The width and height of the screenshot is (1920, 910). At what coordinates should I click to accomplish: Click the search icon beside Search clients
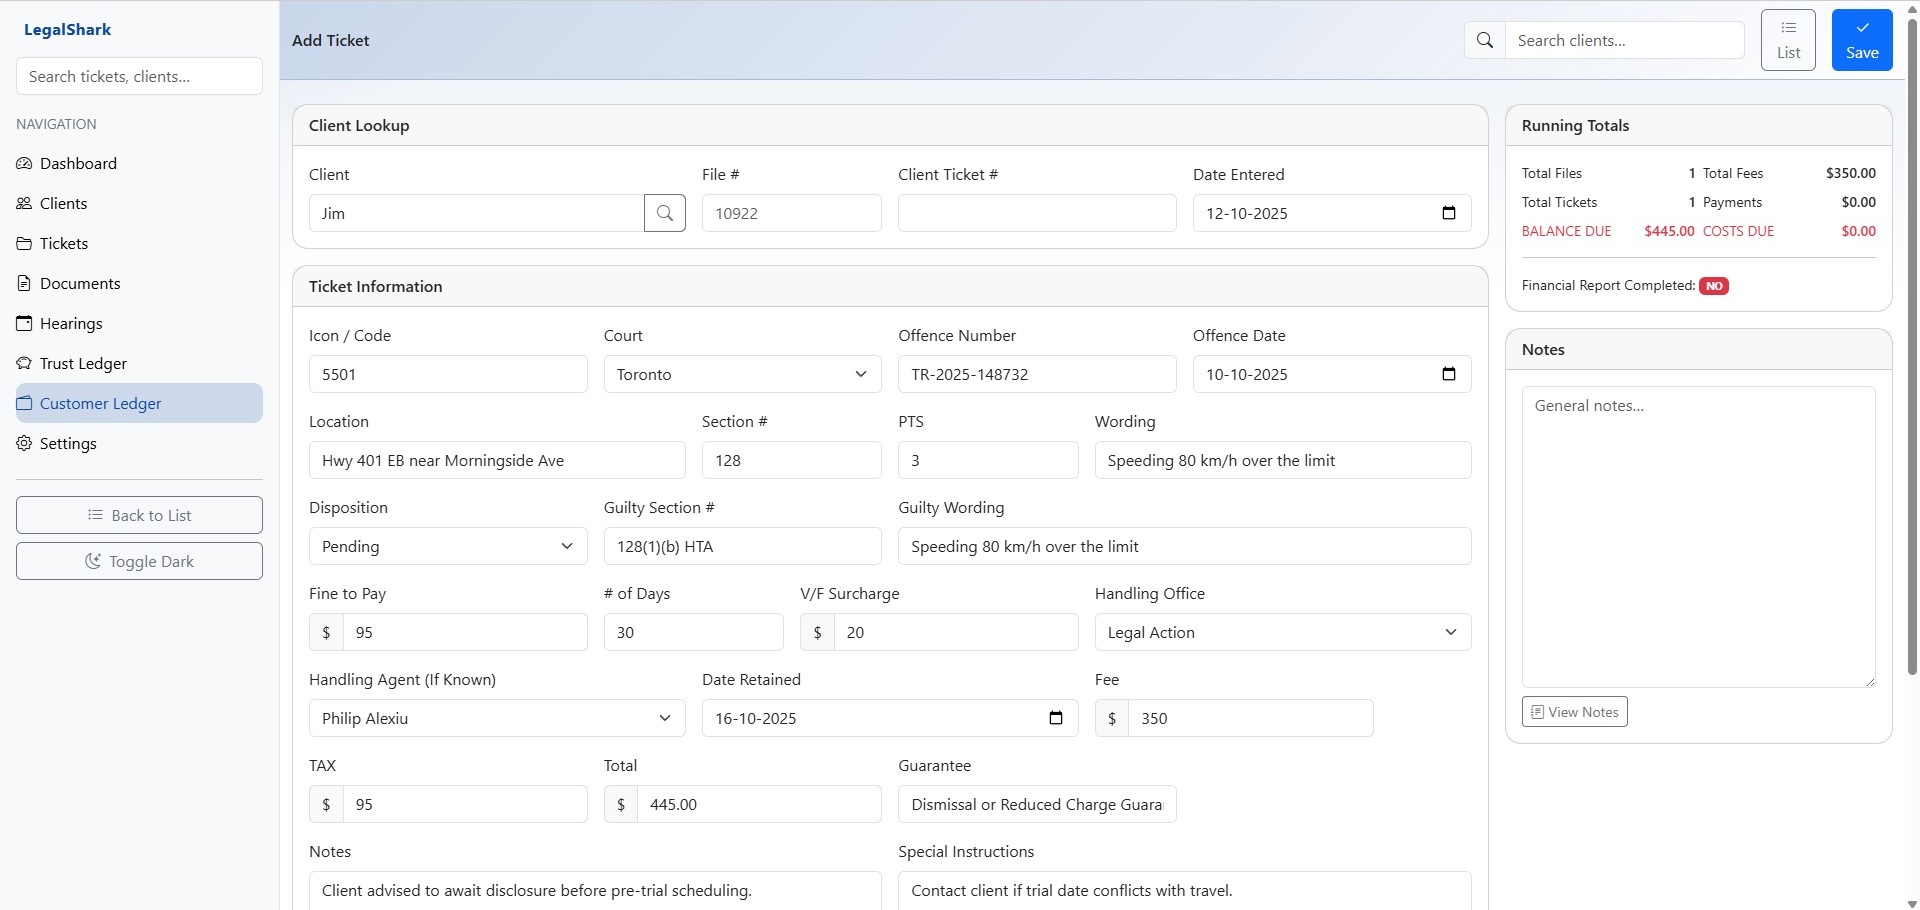(1485, 40)
